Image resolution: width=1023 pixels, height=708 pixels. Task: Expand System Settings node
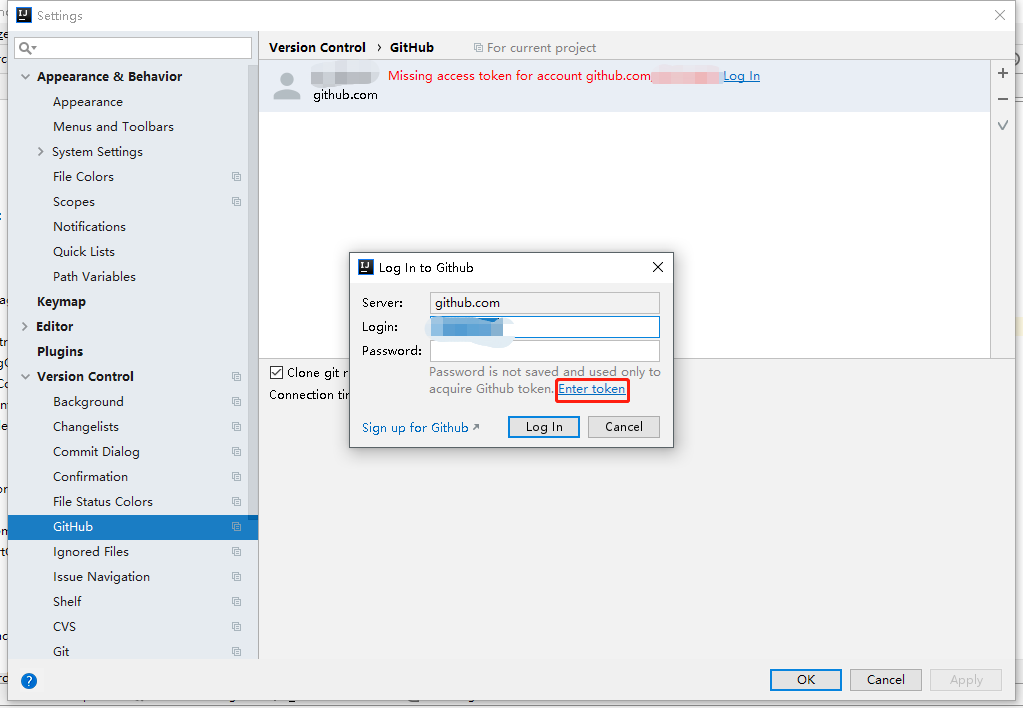(x=40, y=151)
